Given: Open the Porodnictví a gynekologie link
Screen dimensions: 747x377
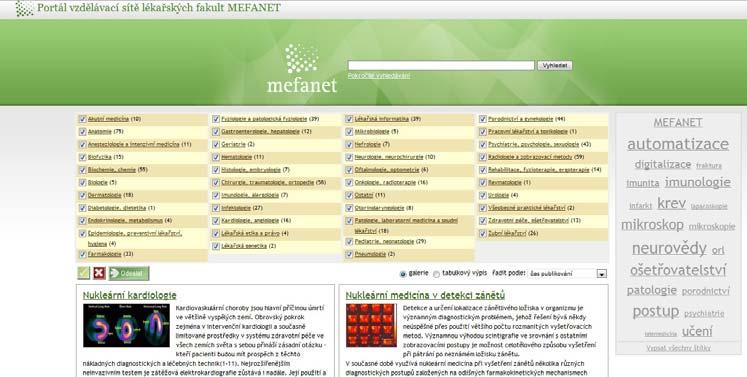Looking at the screenshot, I should tap(520, 119).
